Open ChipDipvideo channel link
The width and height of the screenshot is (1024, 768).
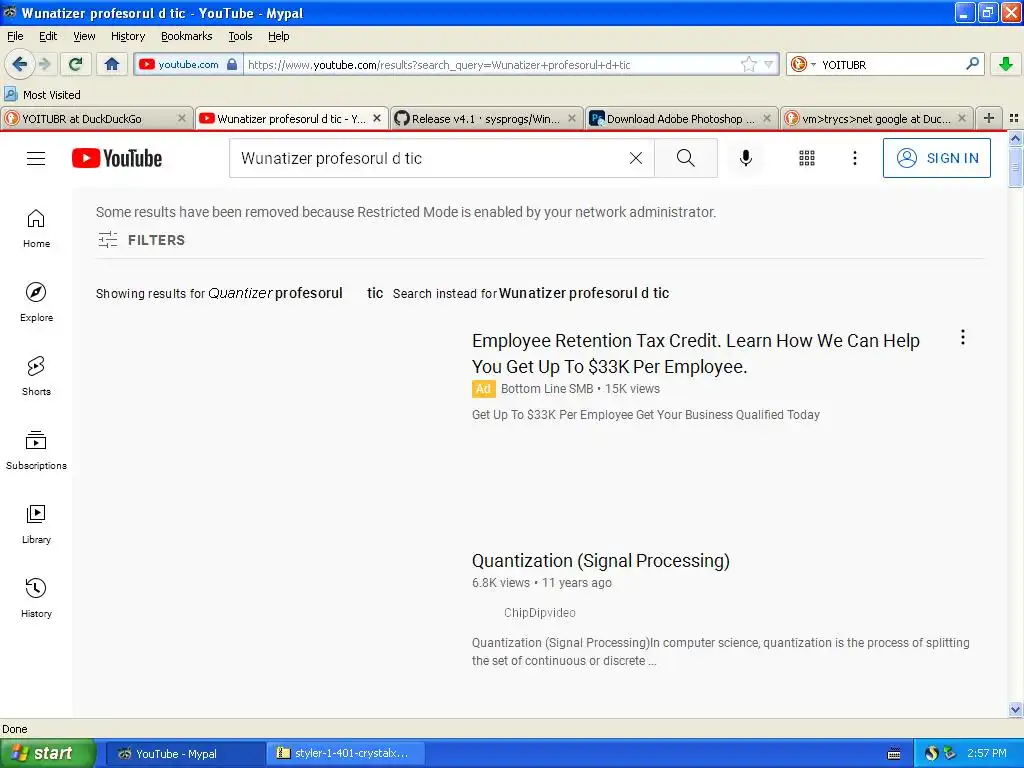click(x=539, y=613)
